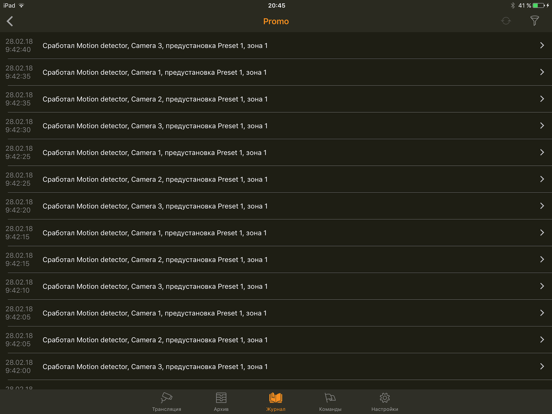The height and width of the screenshot is (414, 552).
Task: Select 9:42:05 'Сработал Motion detector, Camera 1' text
Action: coord(102,313)
